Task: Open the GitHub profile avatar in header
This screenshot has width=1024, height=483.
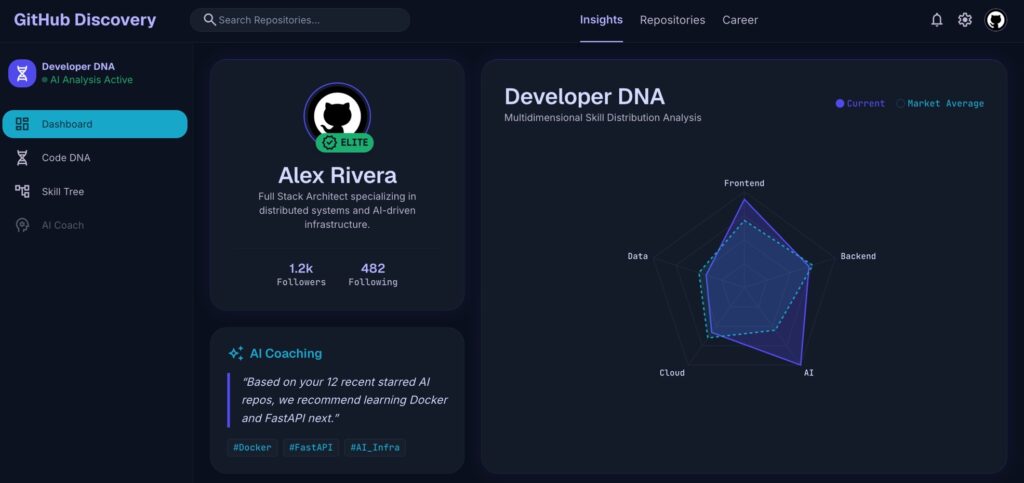Action: point(995,20)
